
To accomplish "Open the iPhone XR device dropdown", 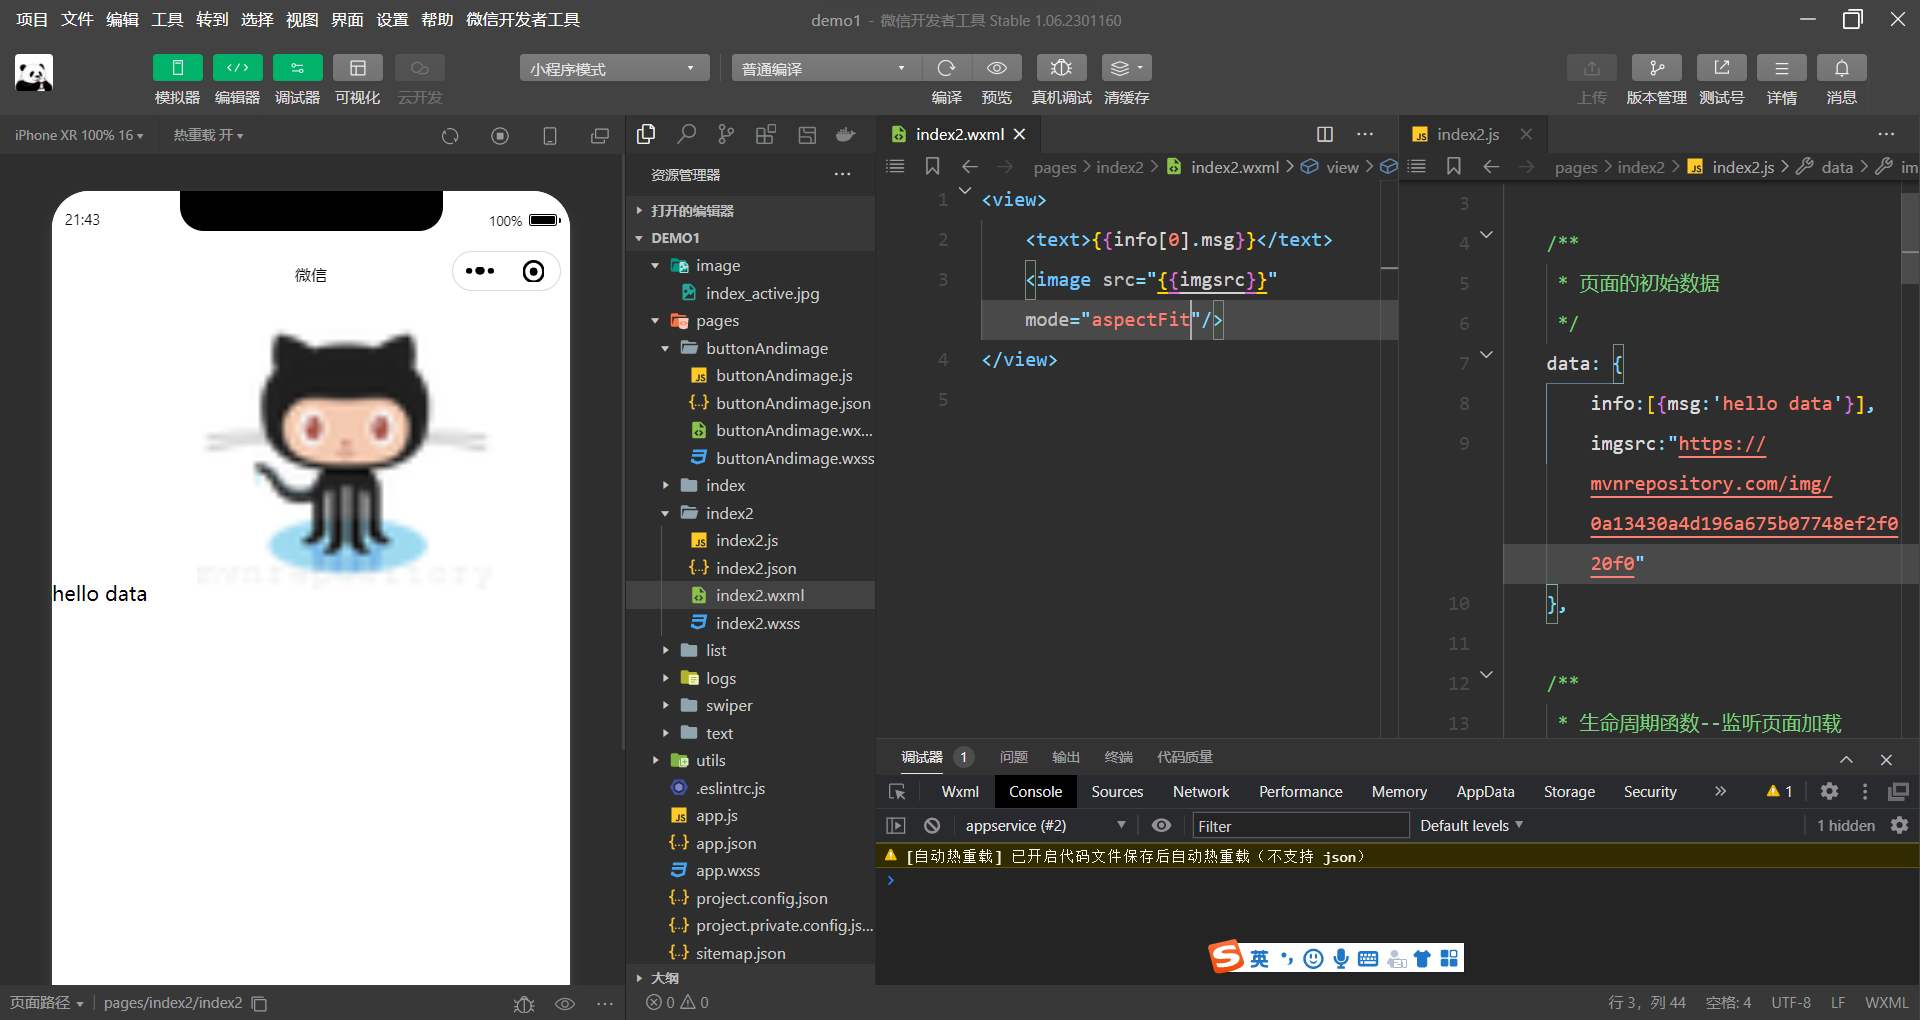I will click(78, 134).
